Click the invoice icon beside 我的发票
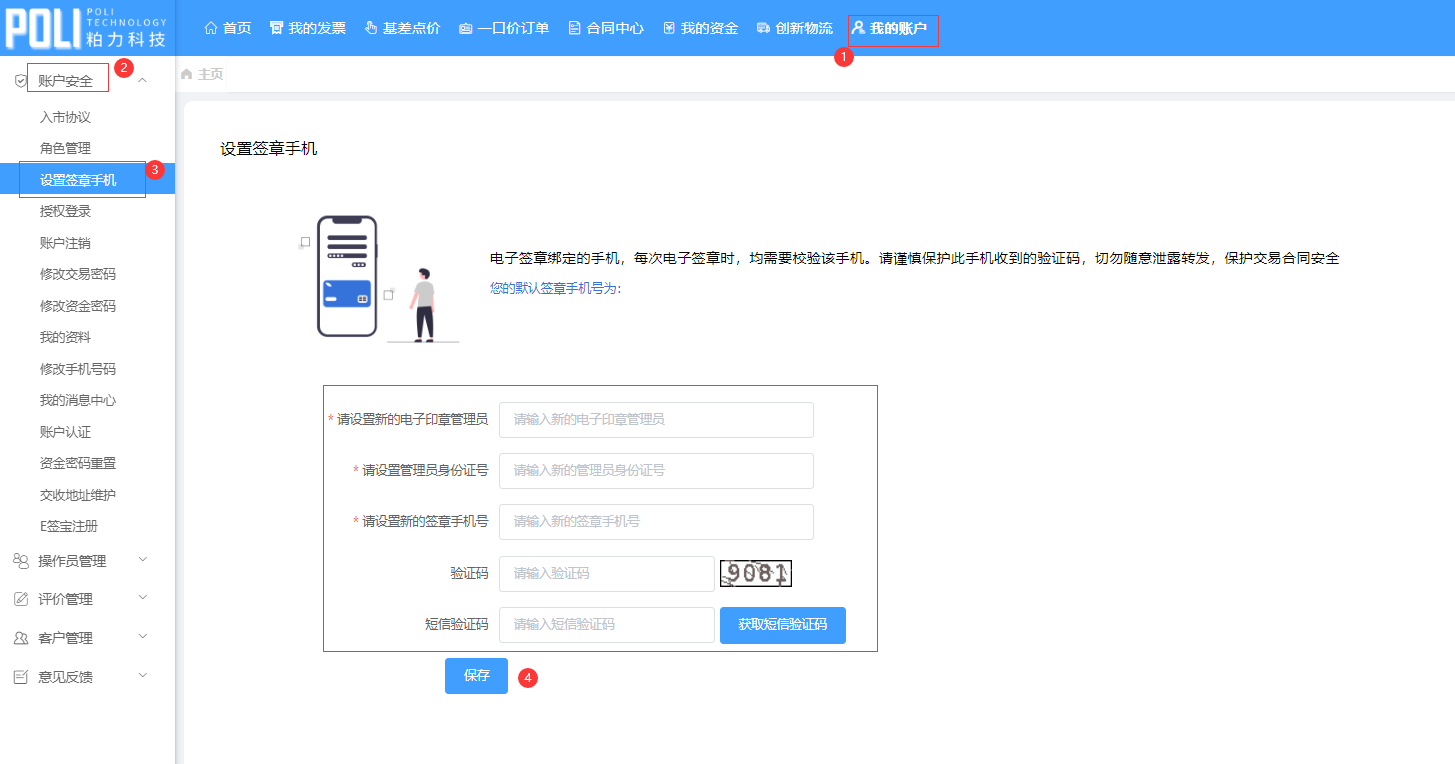1455x764 pixels. (x=277, y=28)
